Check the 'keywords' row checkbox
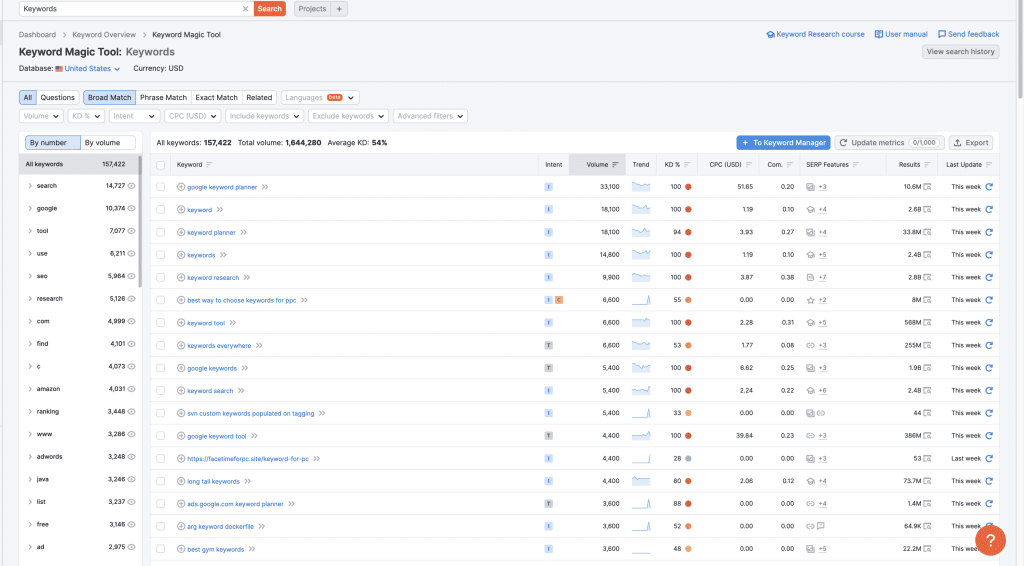1024x566 pixels. tap(161, 255)
